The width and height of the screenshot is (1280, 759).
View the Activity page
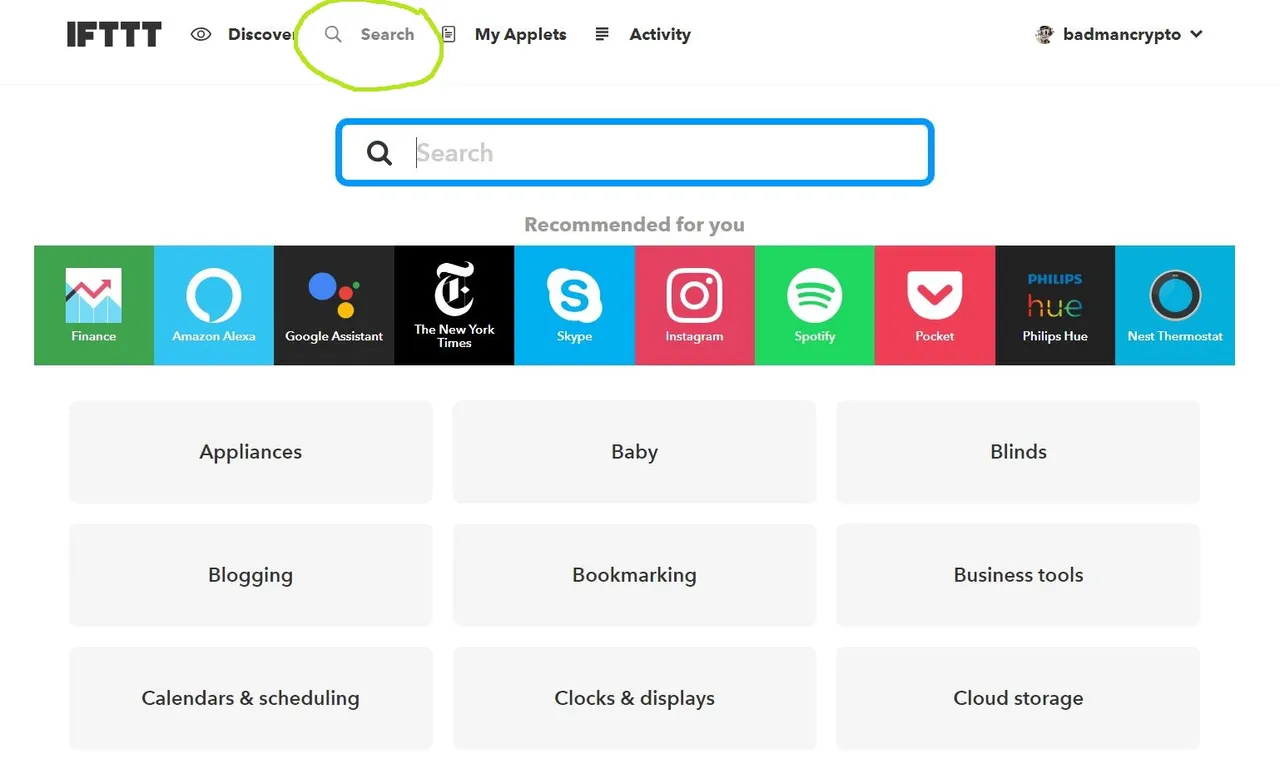(660, 34)
